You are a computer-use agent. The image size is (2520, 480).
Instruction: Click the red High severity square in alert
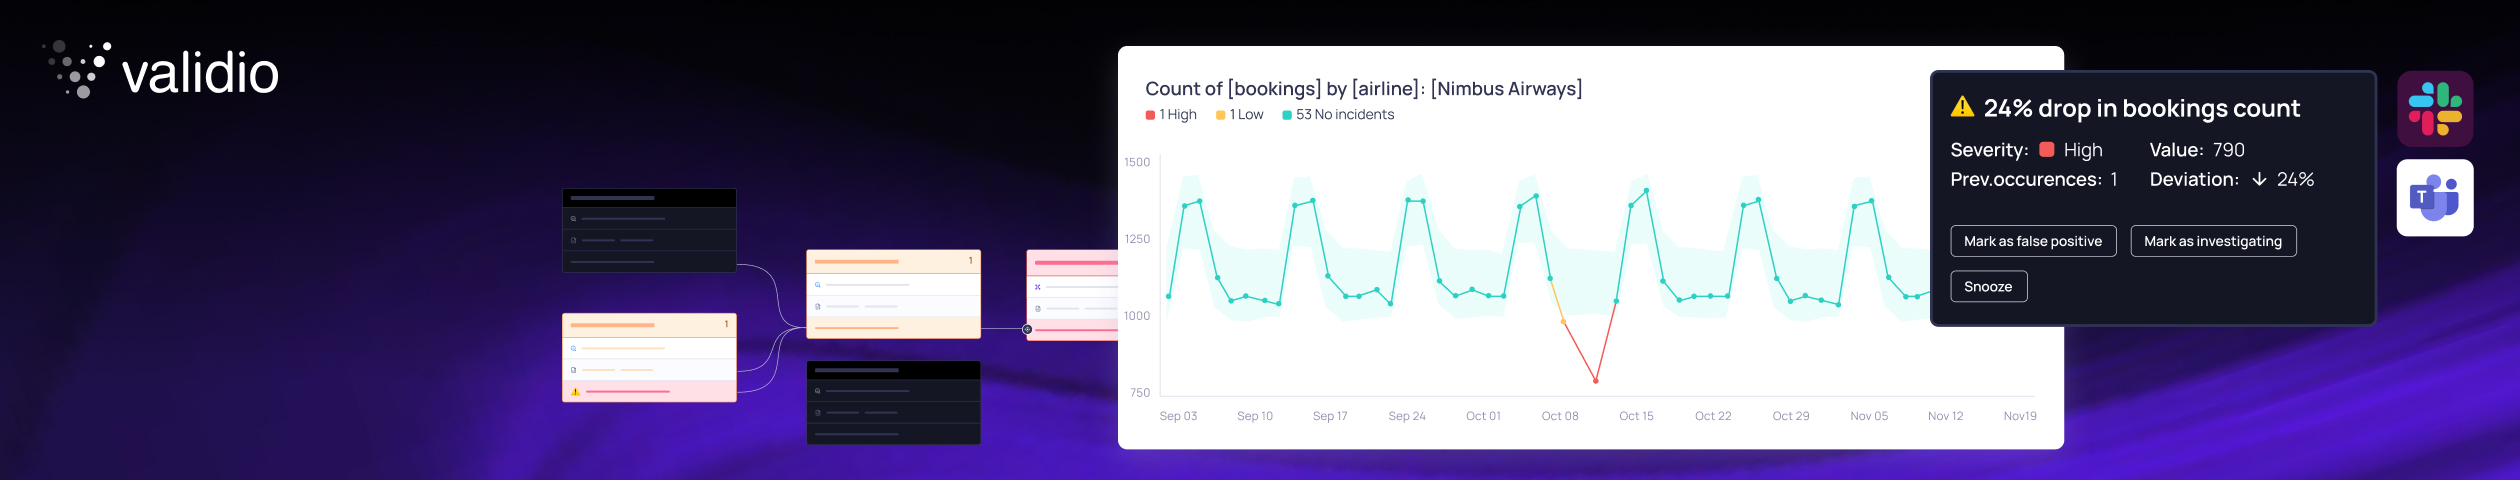pos(2047,150)
